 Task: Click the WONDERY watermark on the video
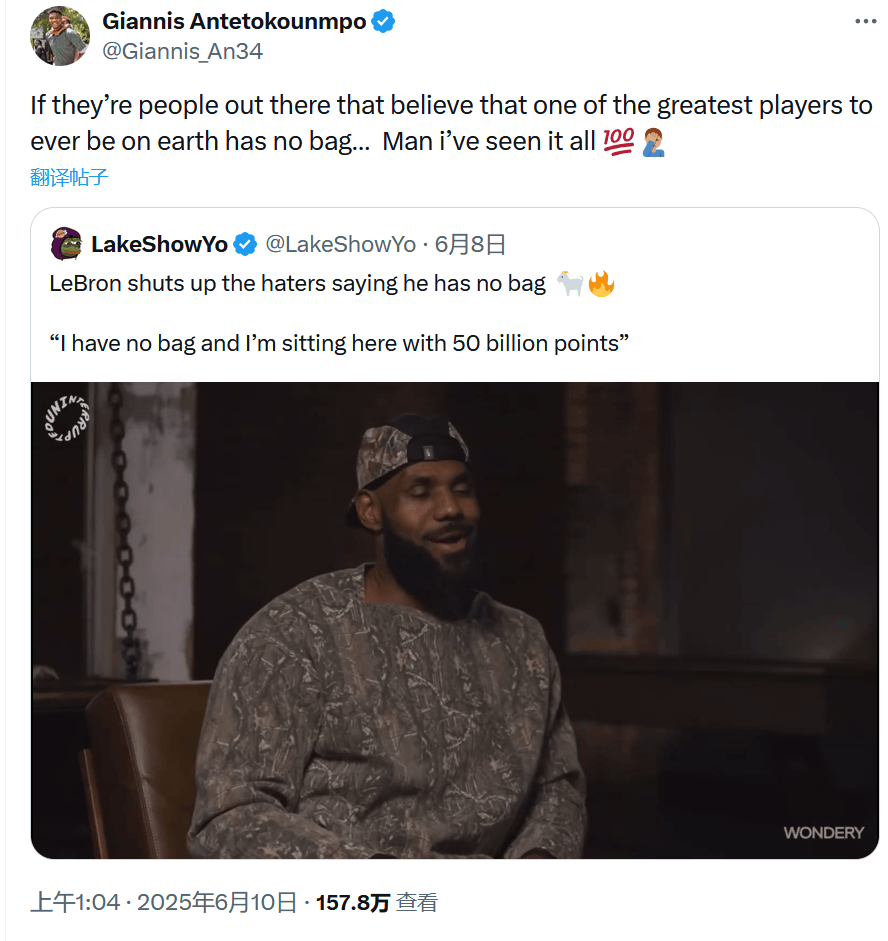[823, 832]
